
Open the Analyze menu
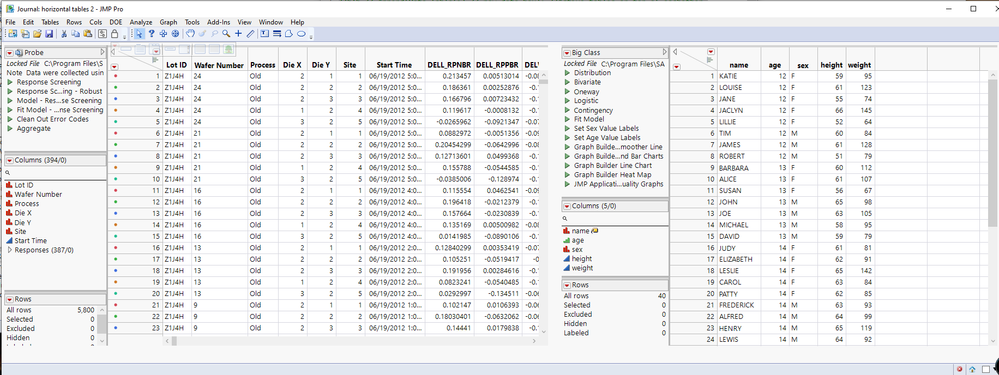pos(141,22)
